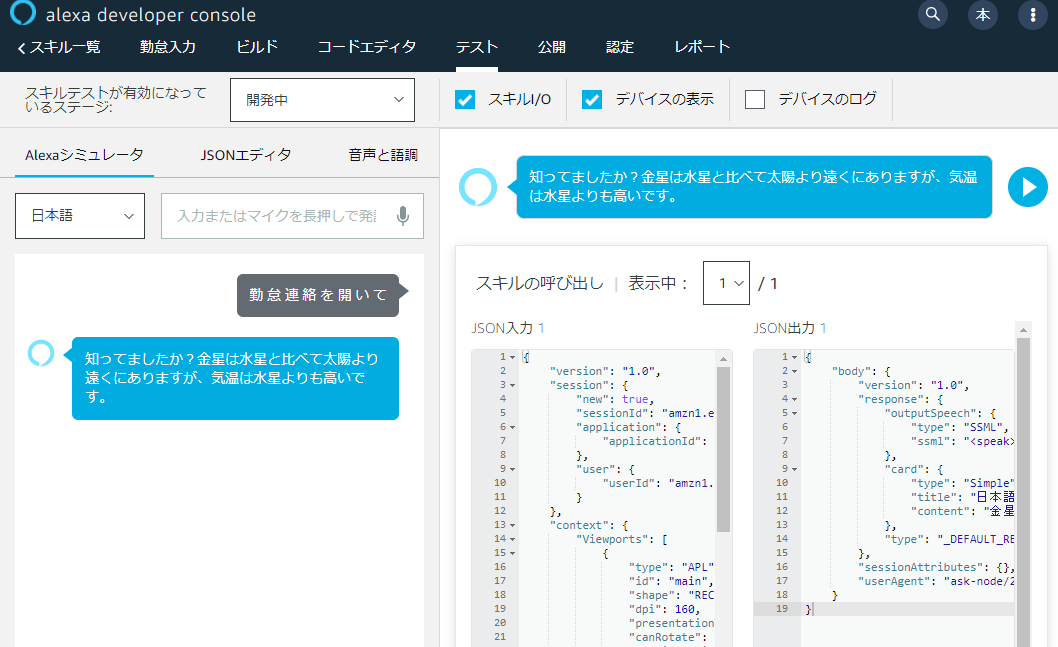Collapse the "card" block in JSON output

tap(795, 469)
